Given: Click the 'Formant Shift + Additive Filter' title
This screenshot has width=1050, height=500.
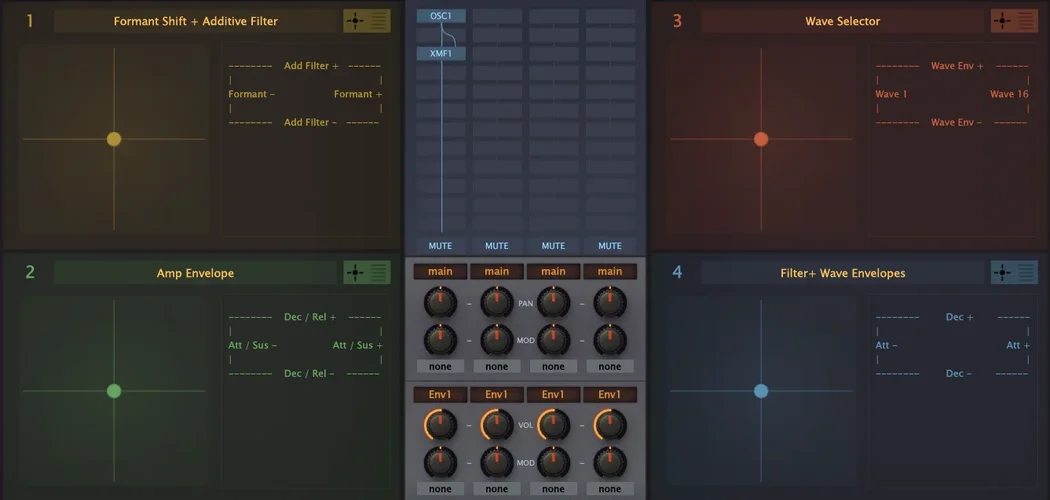Looking at the screenshot, I should [196, 21].
